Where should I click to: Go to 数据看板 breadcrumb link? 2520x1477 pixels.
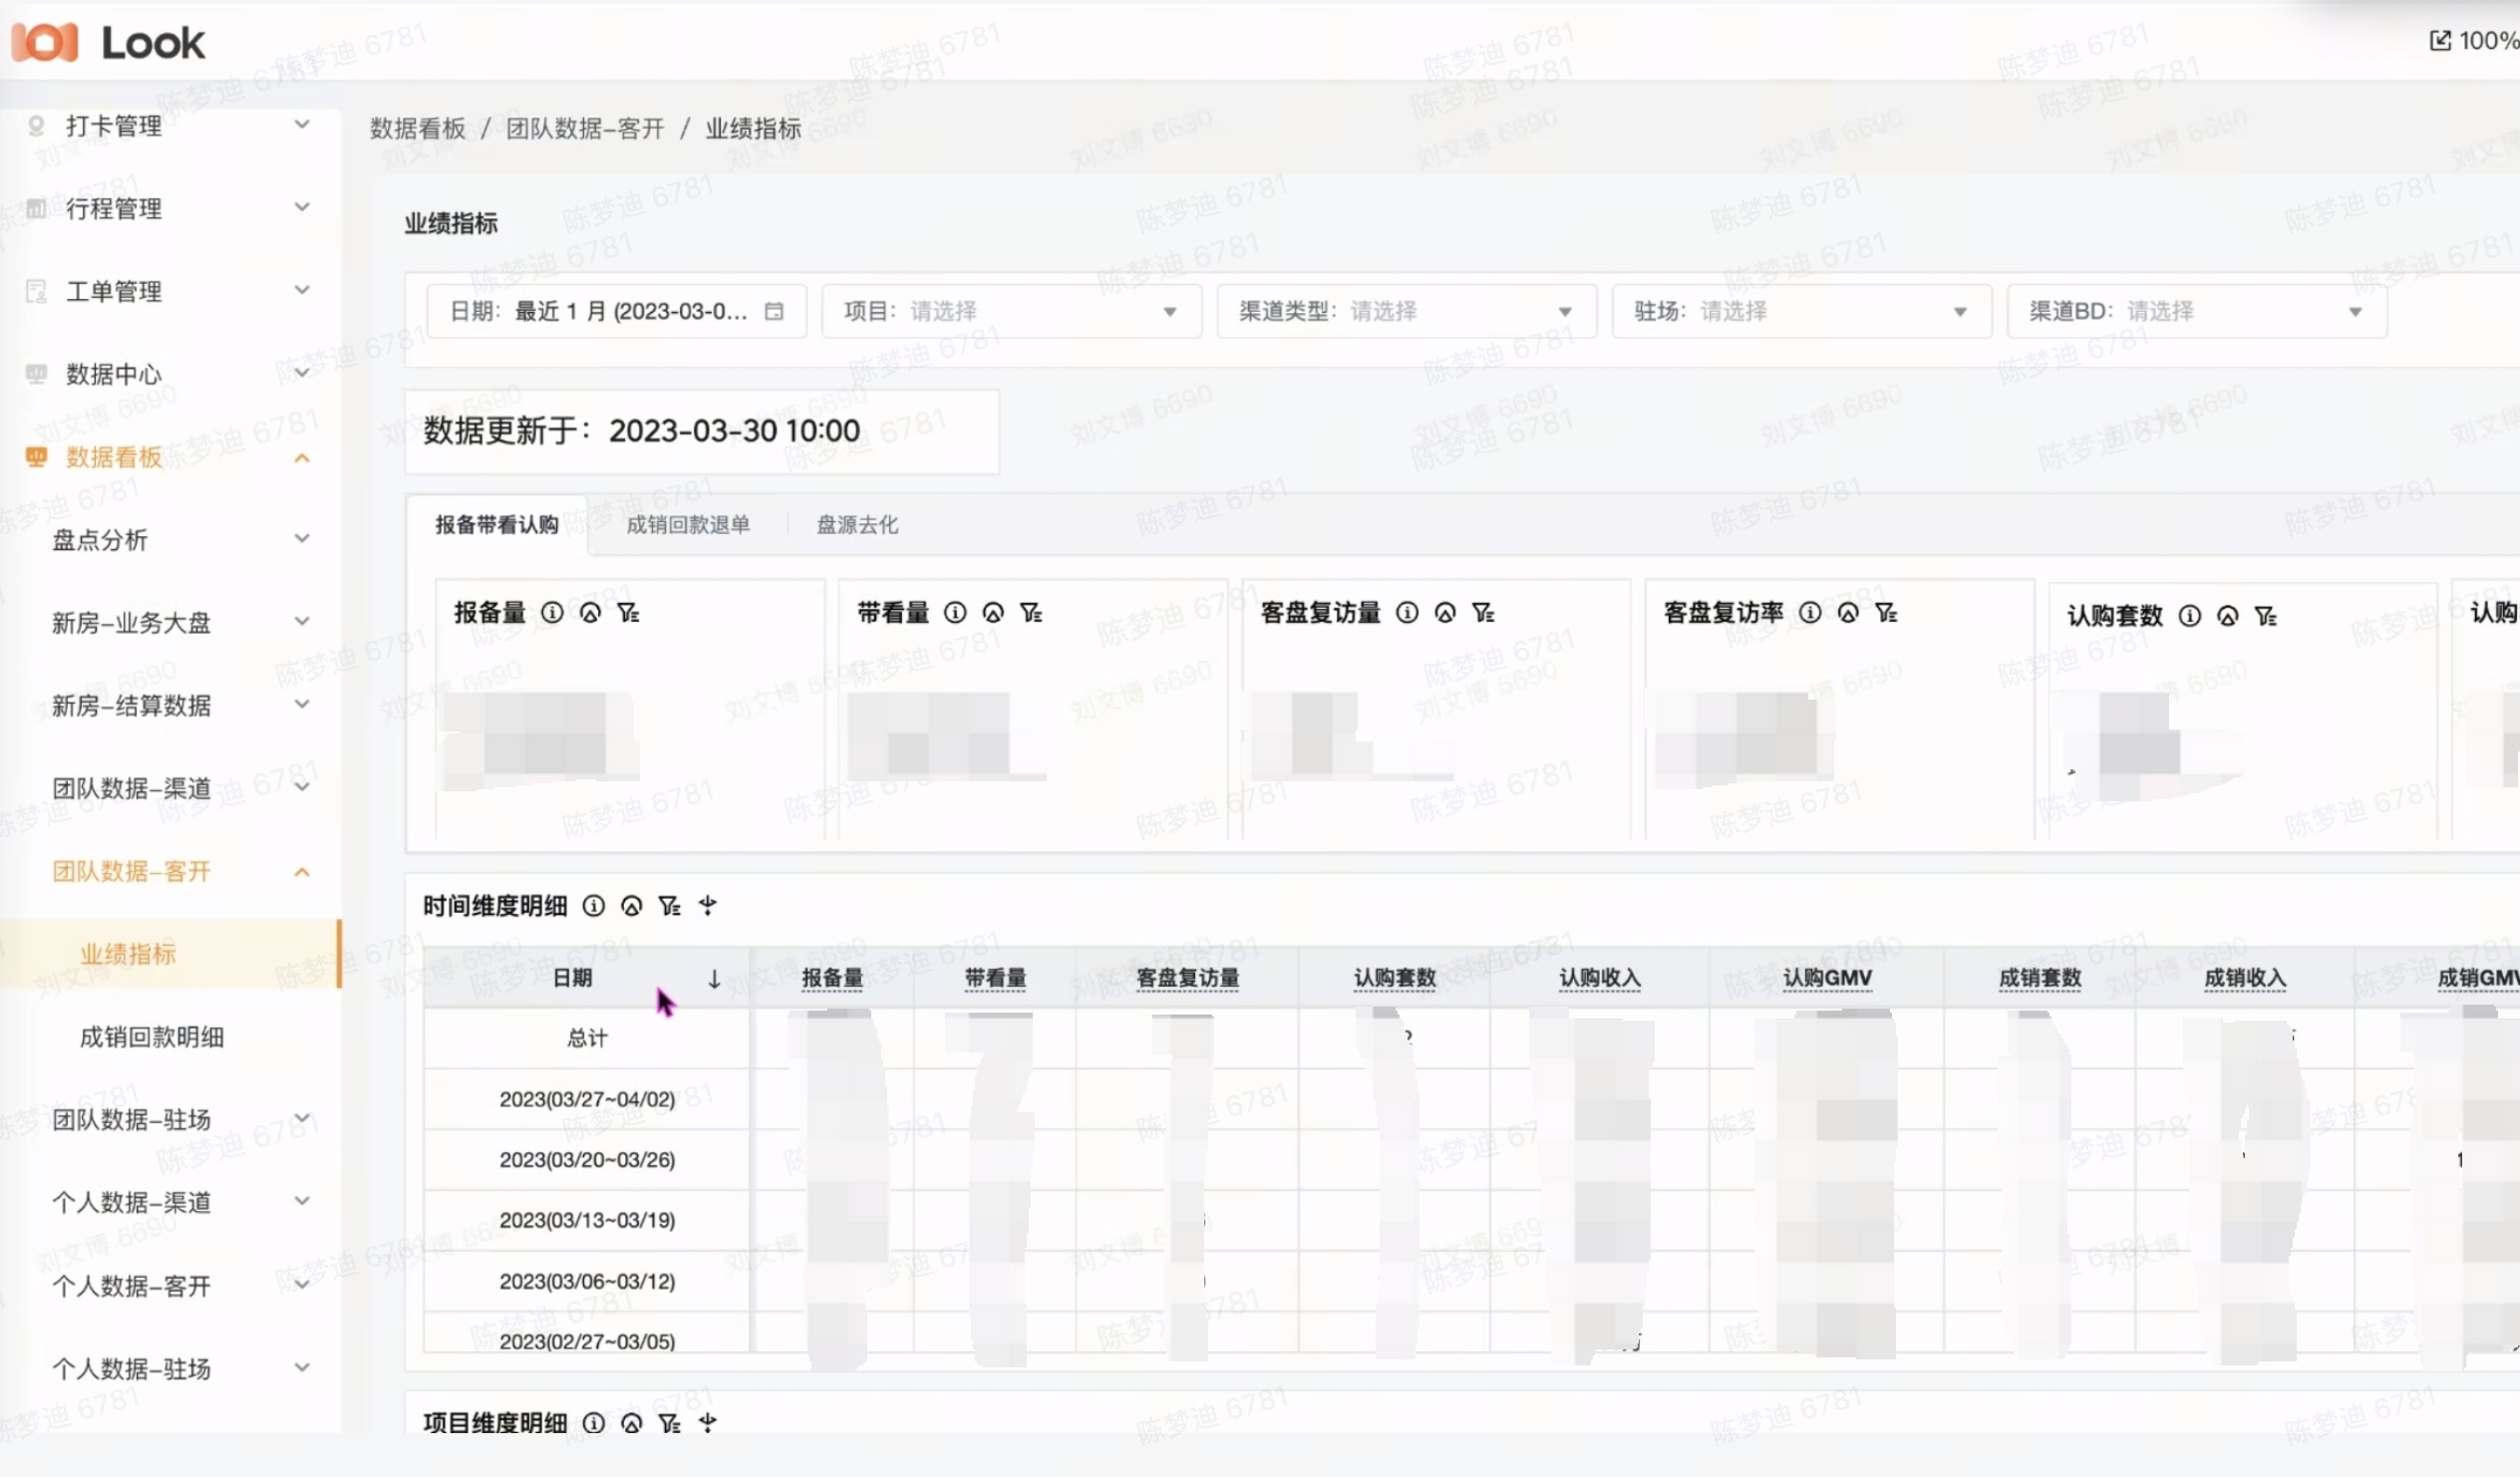click(x=418, y=128)
